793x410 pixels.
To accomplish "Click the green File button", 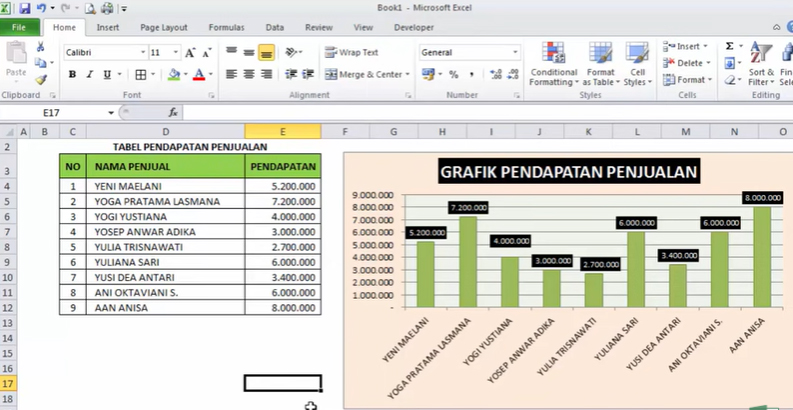I will [19, 28].
